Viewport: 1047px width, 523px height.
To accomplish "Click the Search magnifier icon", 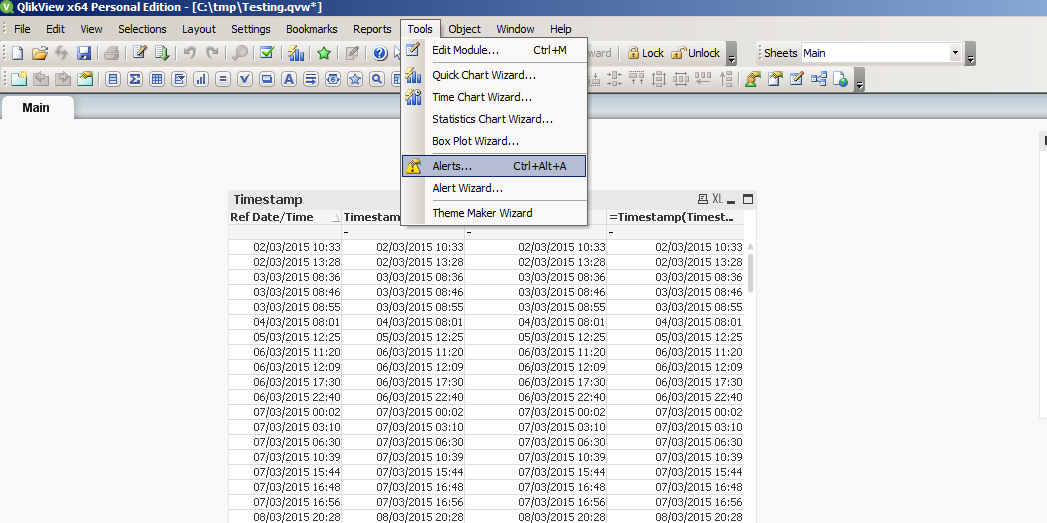I will click(240, 53).
